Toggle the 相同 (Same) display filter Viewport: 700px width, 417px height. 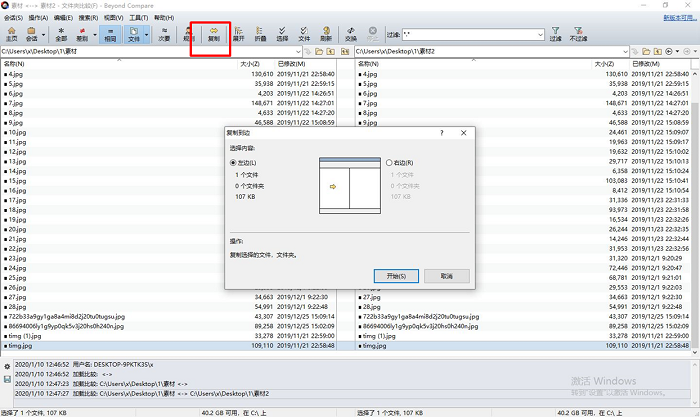(110, 34)
